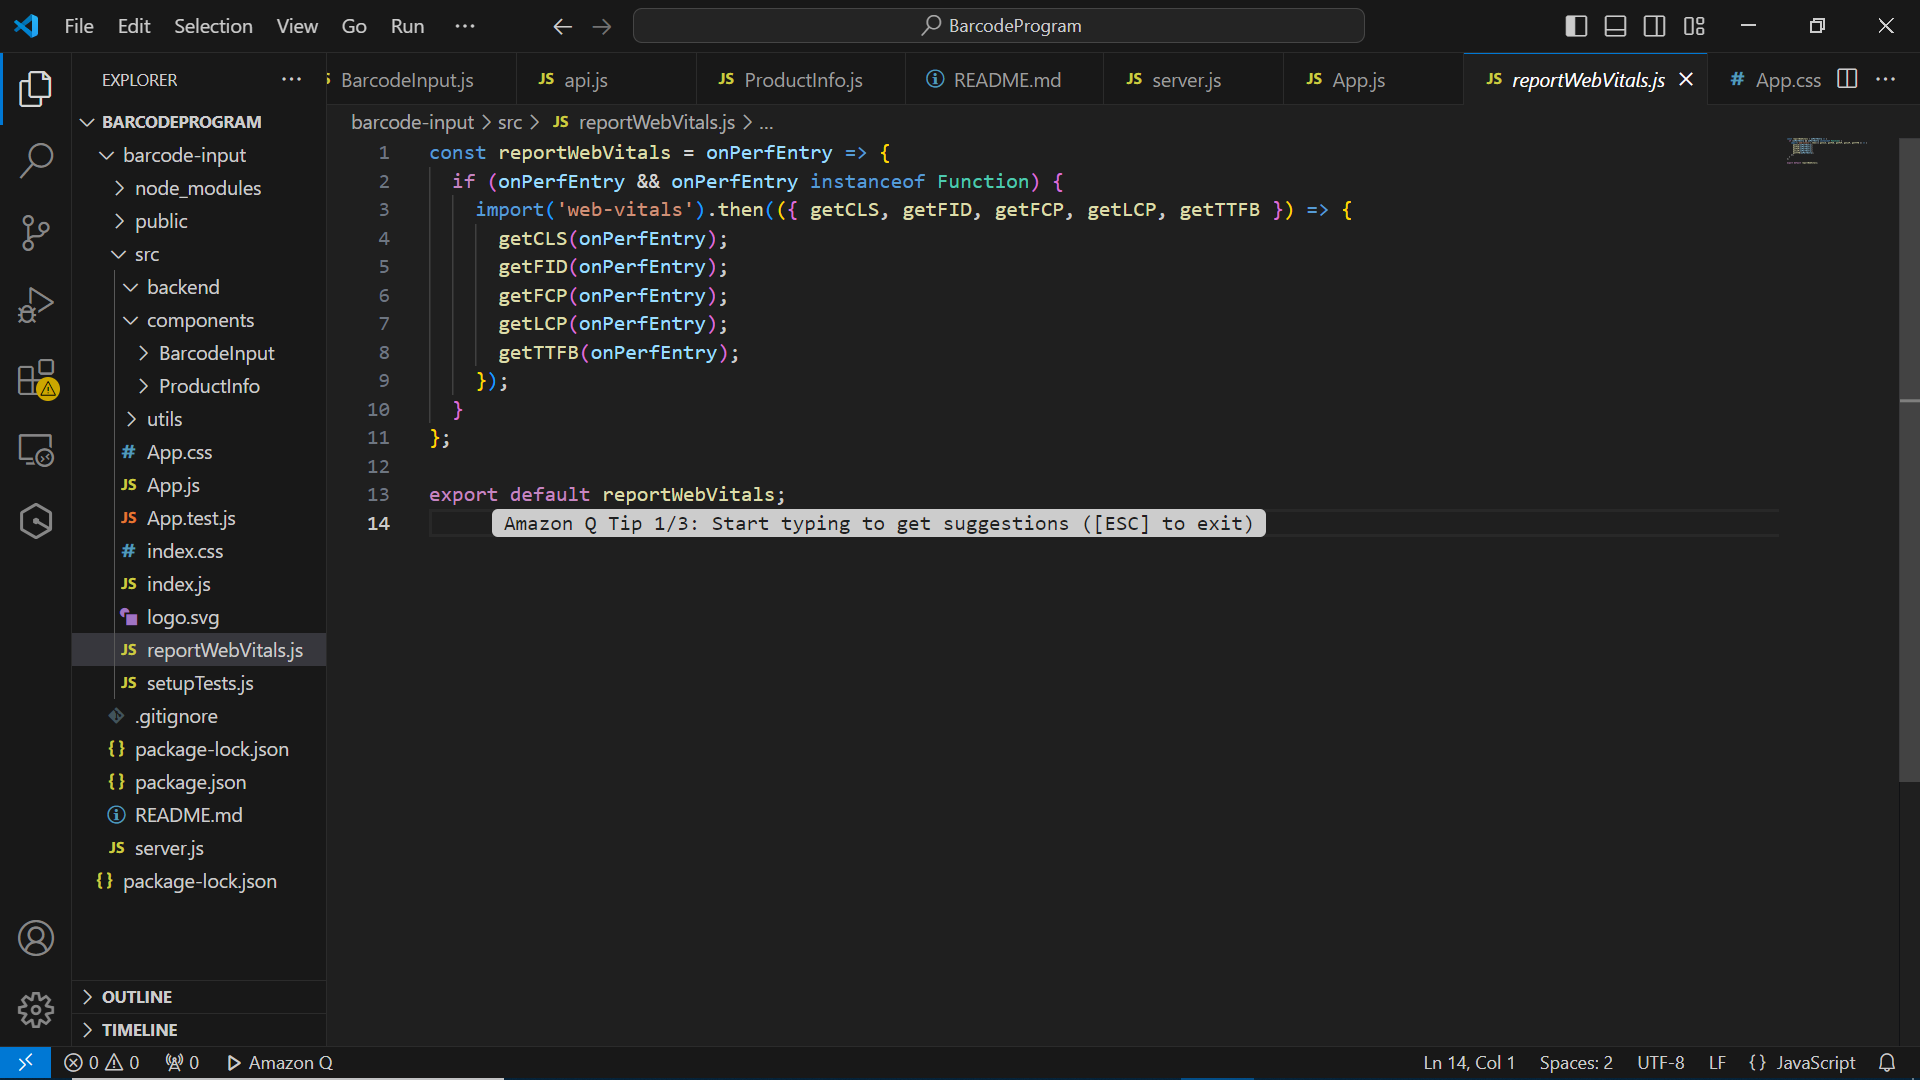
Task: Open Run and Debug view
Action: [x=36, y=305]
